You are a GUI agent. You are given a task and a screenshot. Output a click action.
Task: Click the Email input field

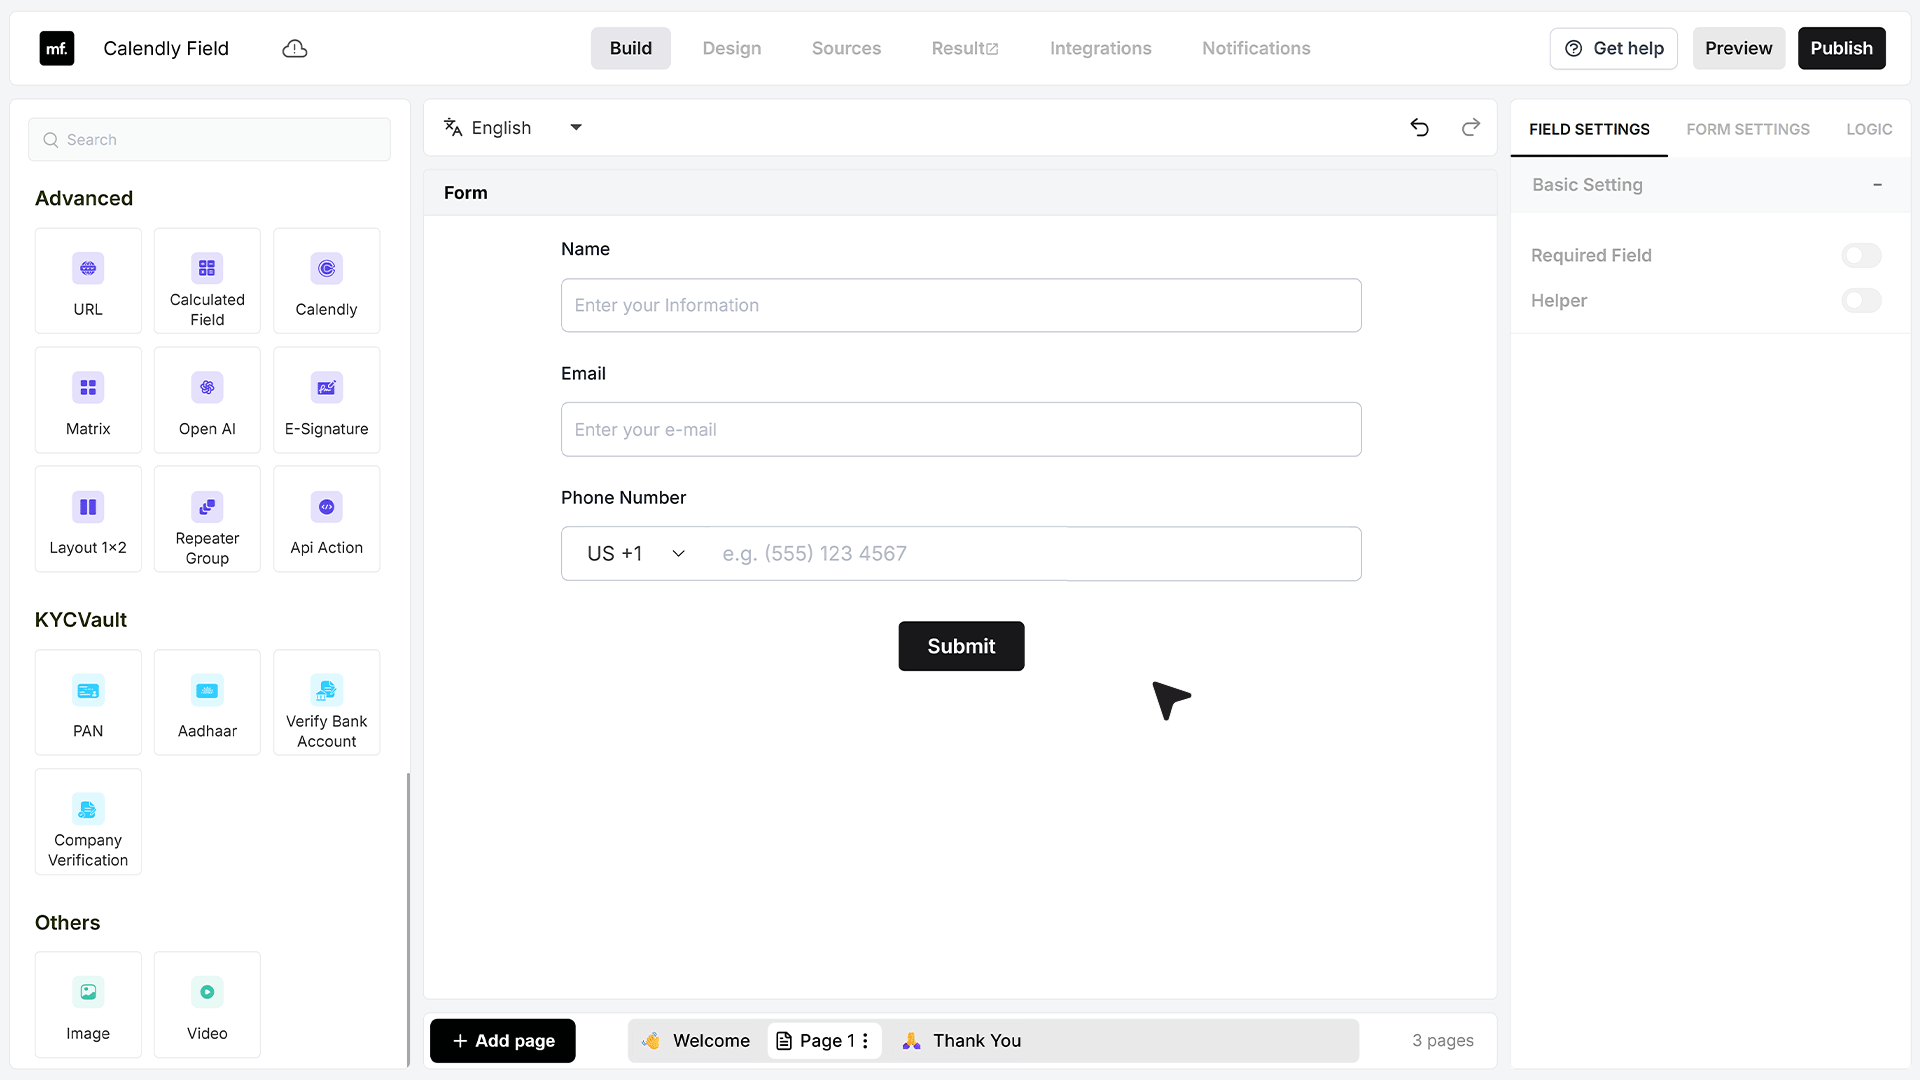click(x=961, y=430)
